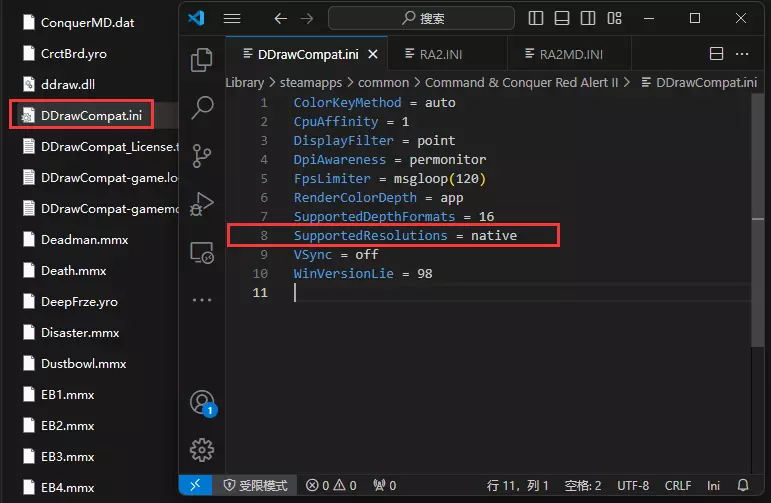Open the Source Control view
The image size is (771, 503).
[x=202, y=156]
